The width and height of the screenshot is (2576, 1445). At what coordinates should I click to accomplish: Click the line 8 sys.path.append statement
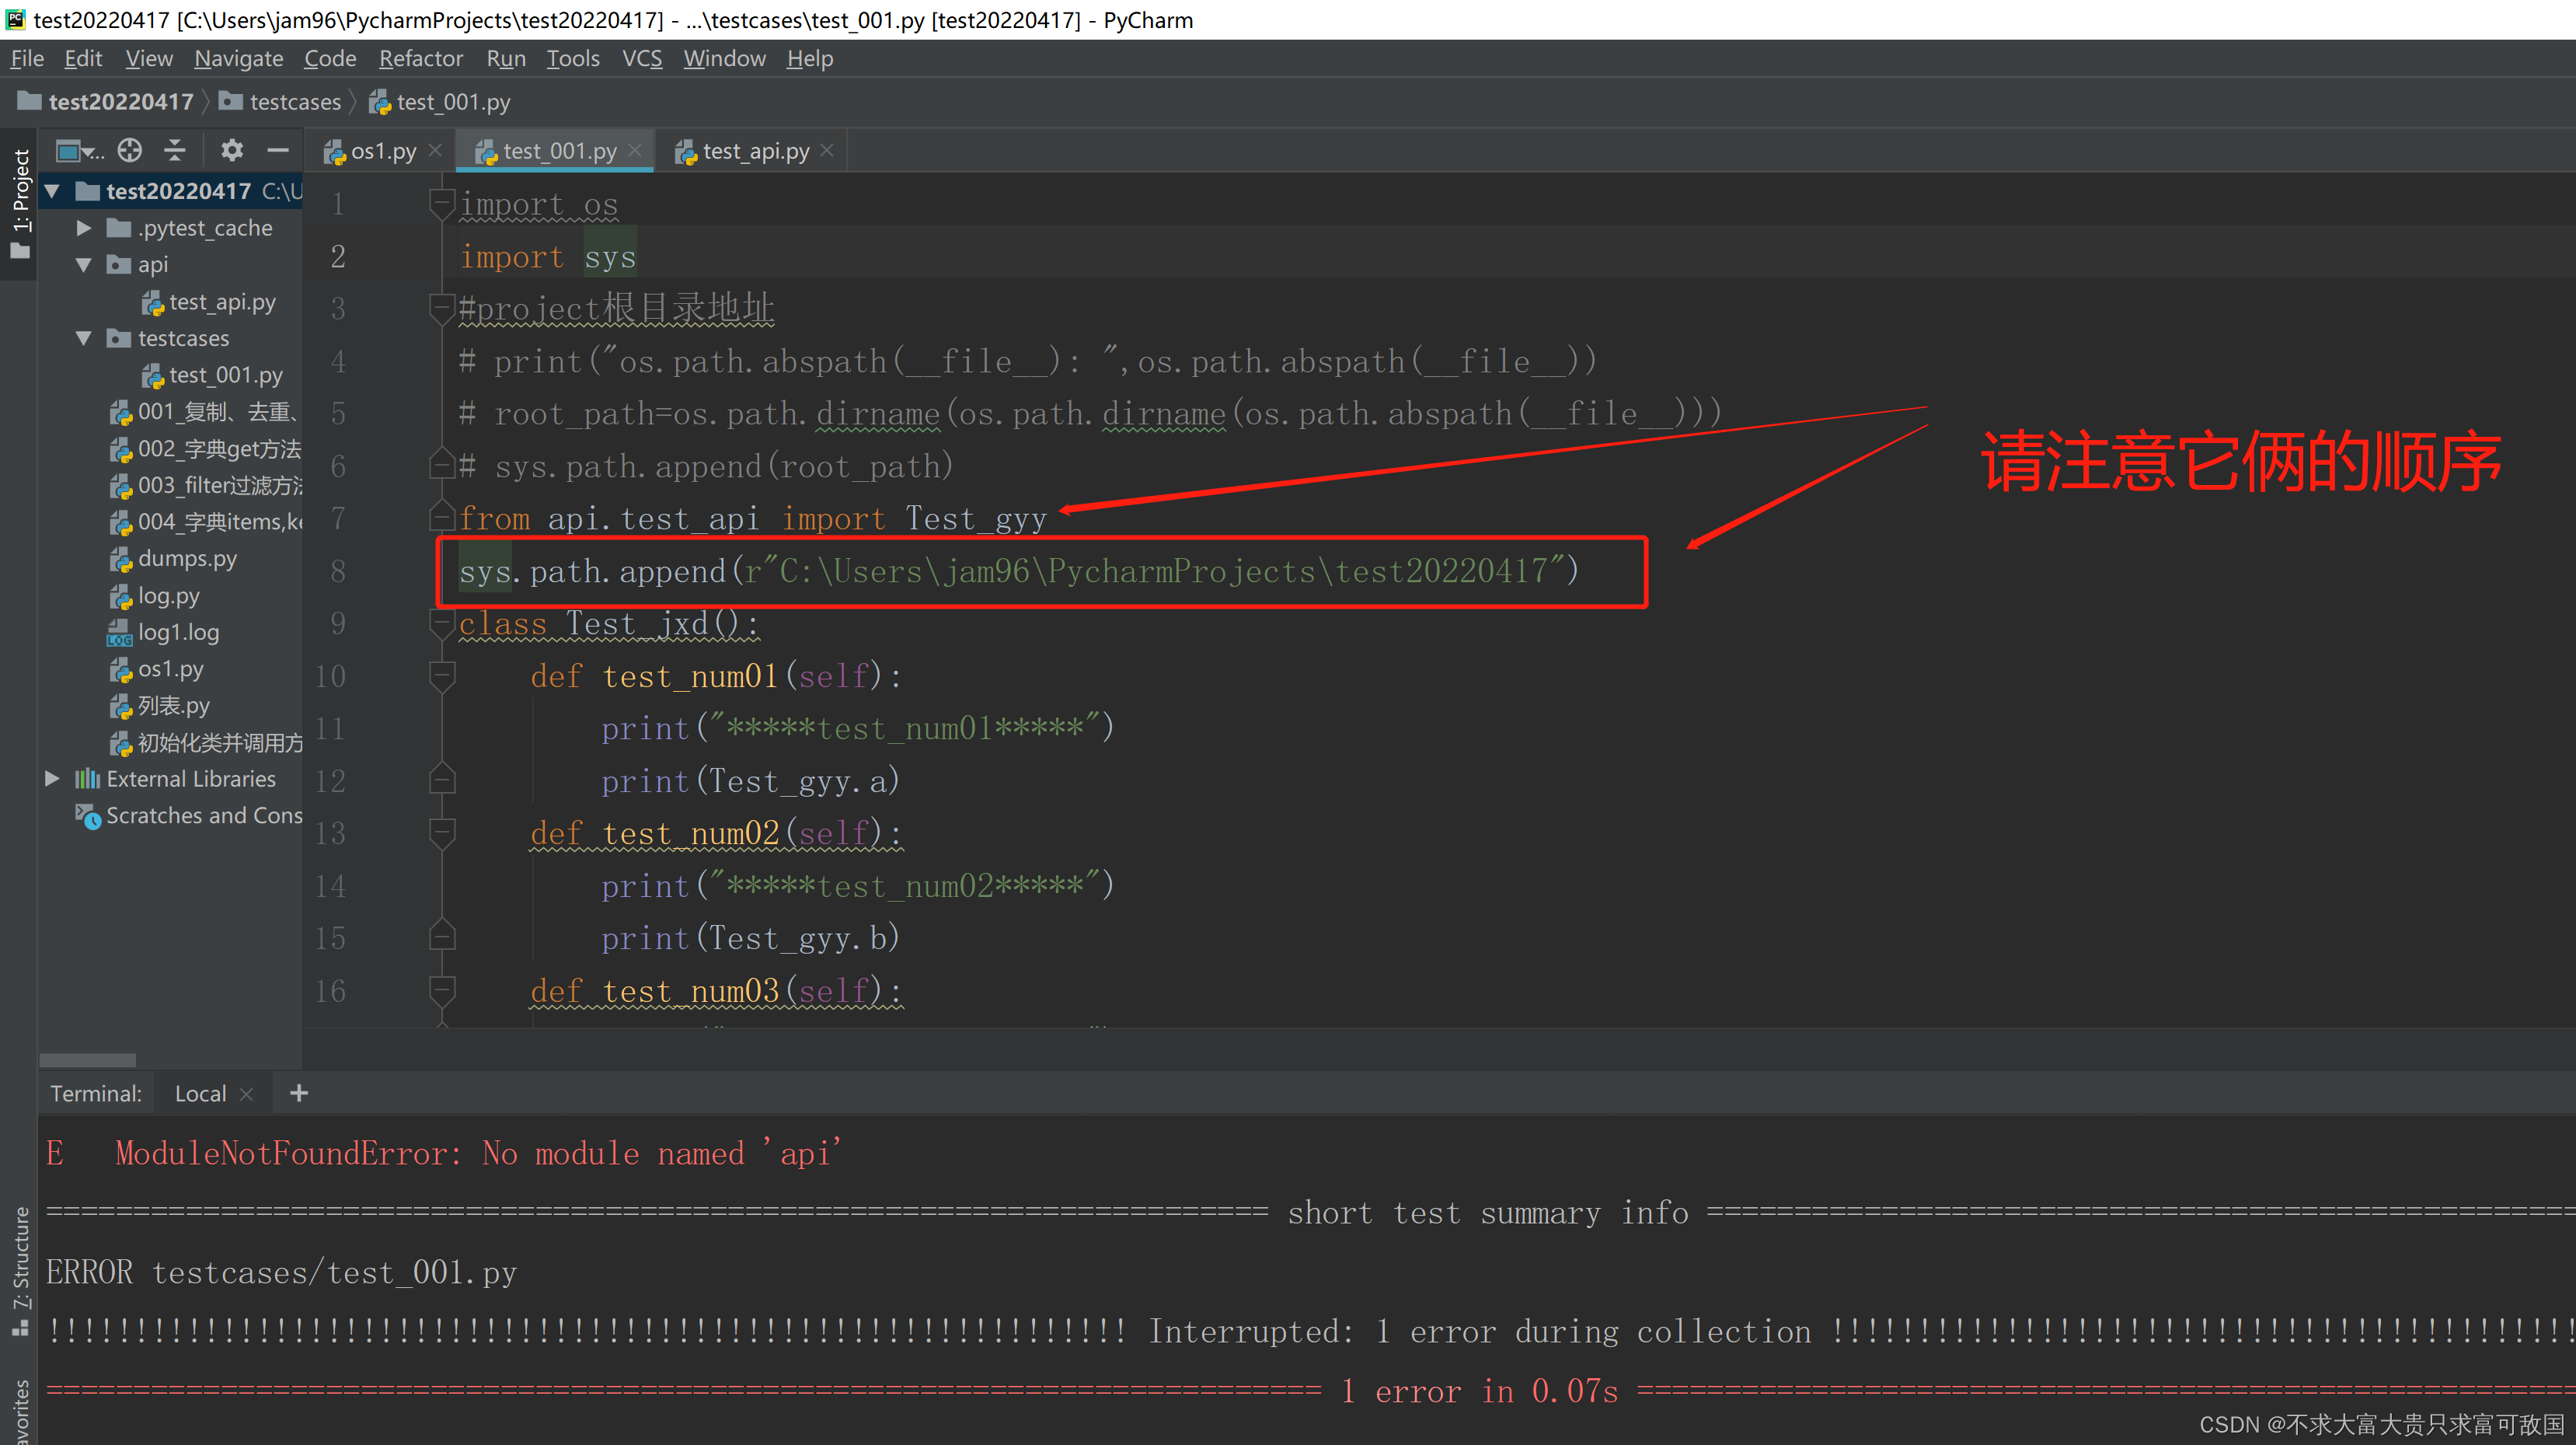(1019, 570)
